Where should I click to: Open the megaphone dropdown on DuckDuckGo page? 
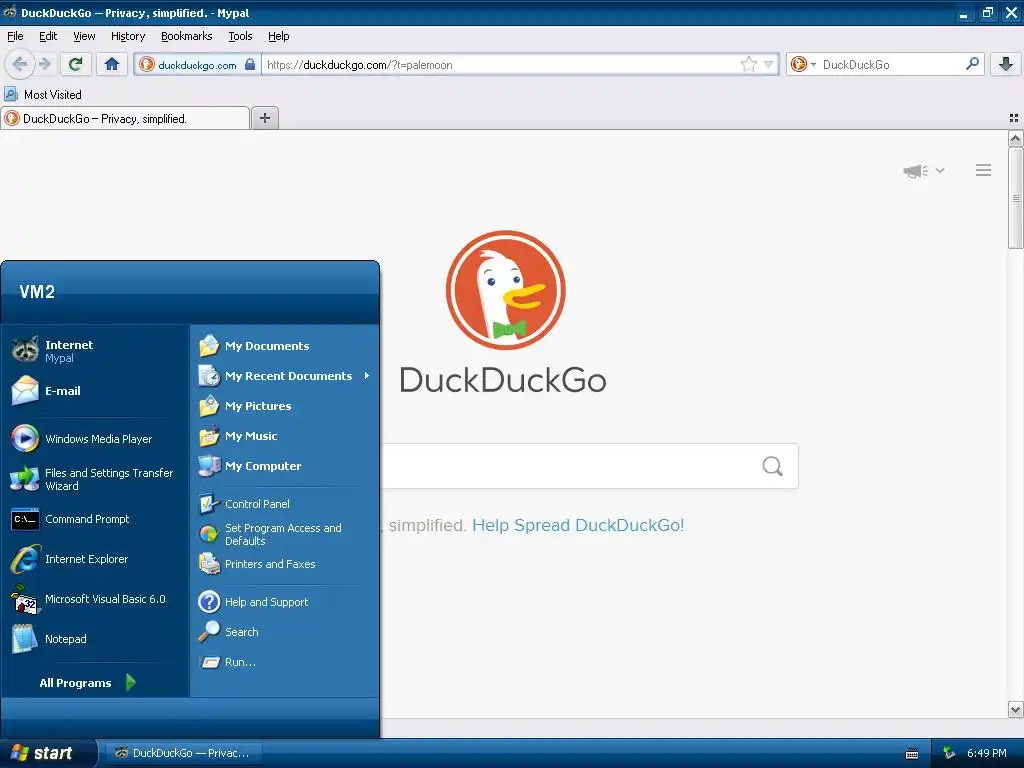pyautogui.click(x=923, y=171)
